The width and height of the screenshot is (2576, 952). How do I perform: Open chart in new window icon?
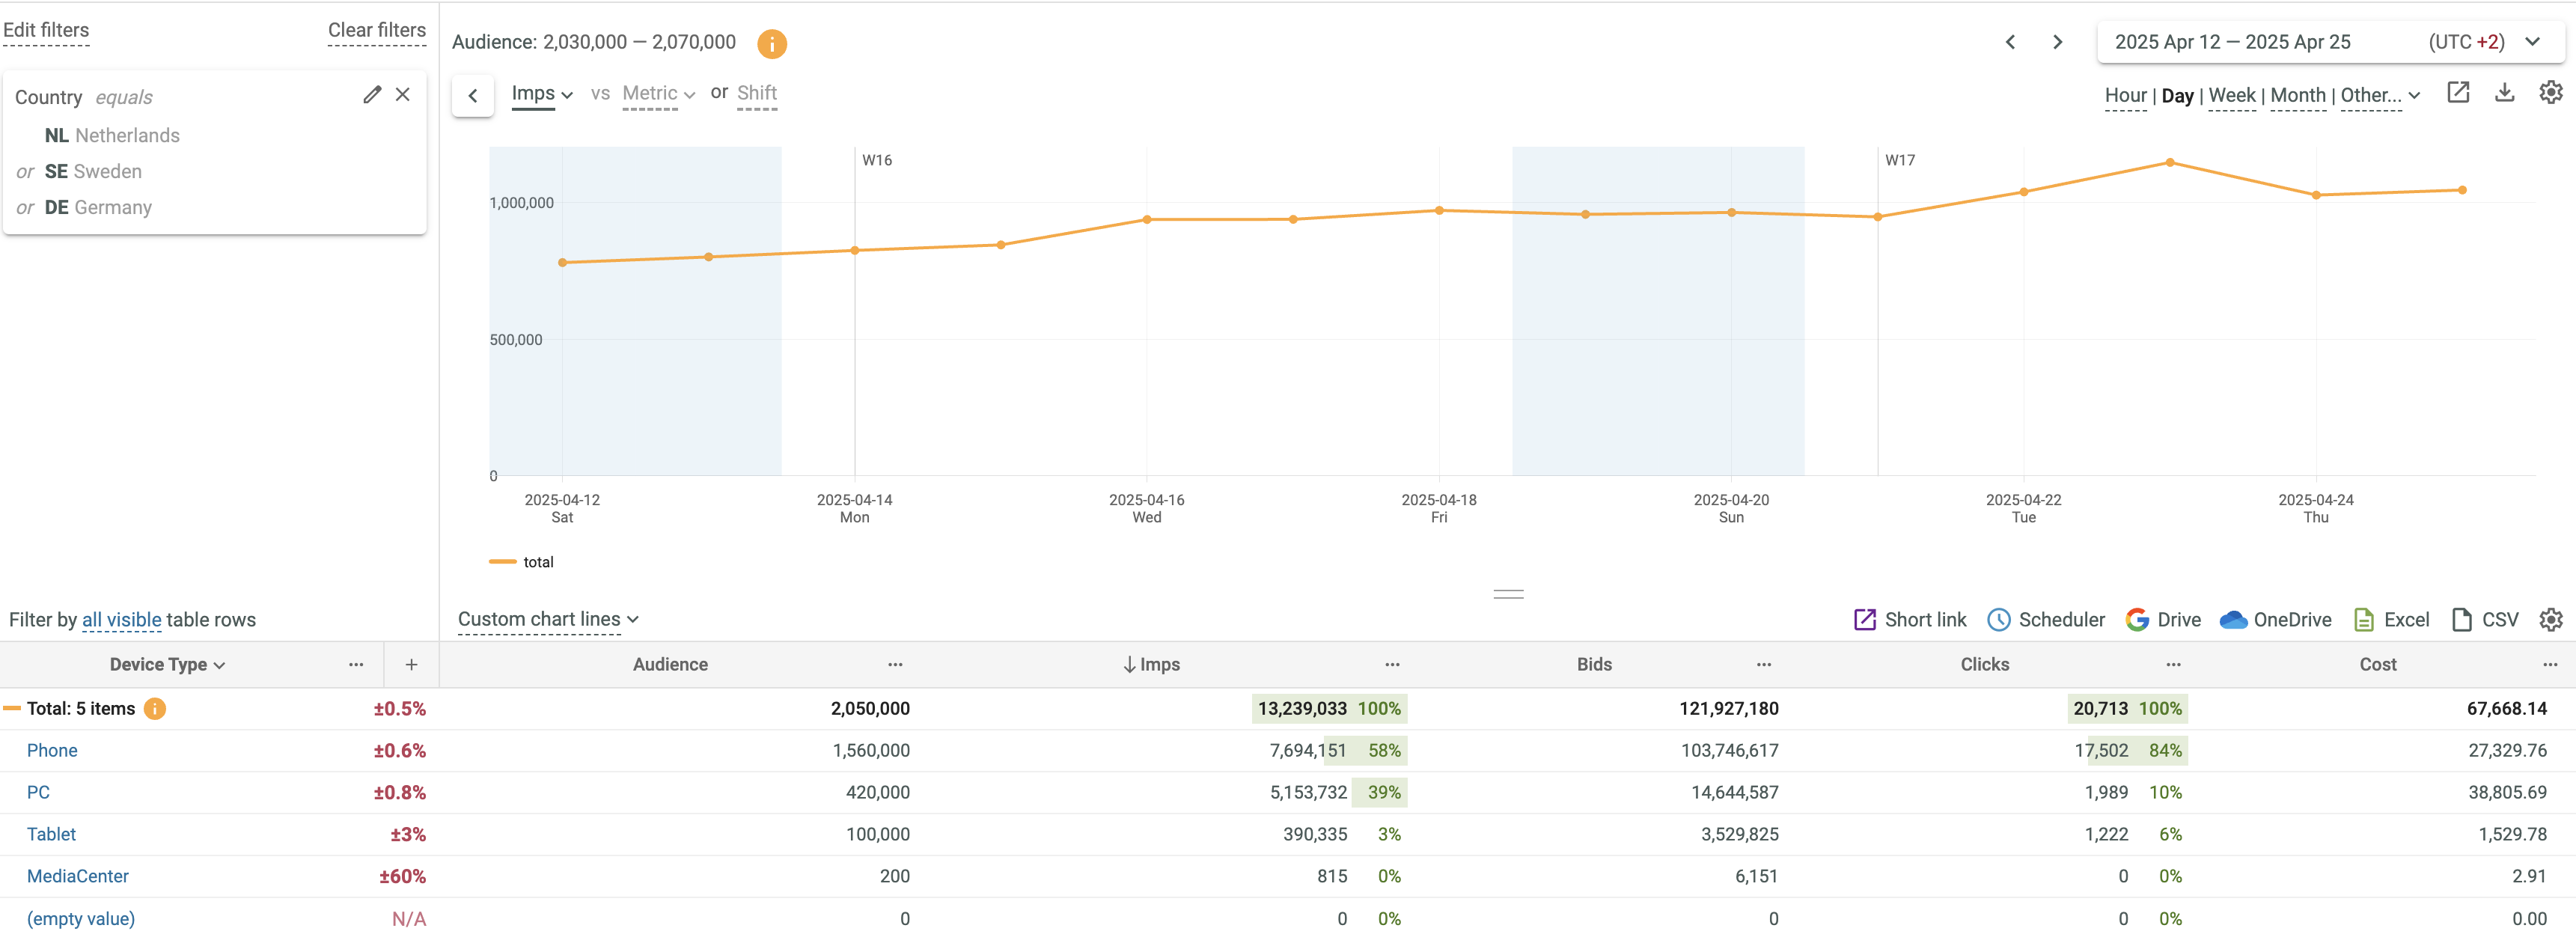coord(2458,93)
